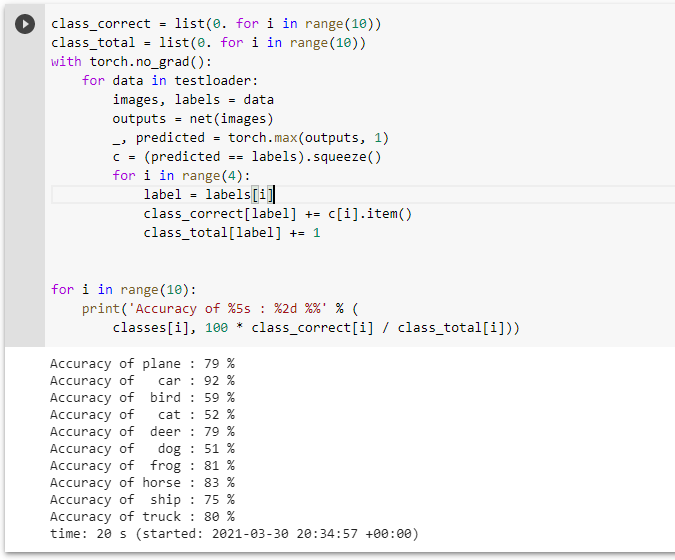
Task: Click the 'torch.max(outputs, 1)' line
Action: tap(251, 138)
